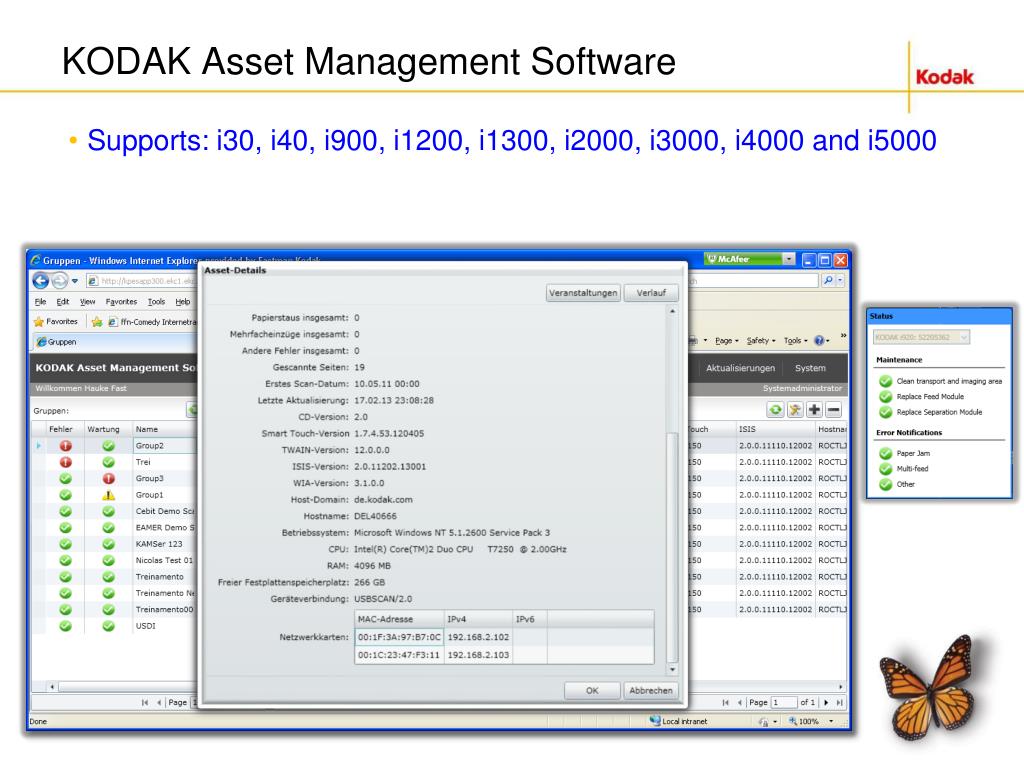The width and height of the screenshot is (1024, 768).
Task: Click the Other error status check icon
Action: coord(886,484)
